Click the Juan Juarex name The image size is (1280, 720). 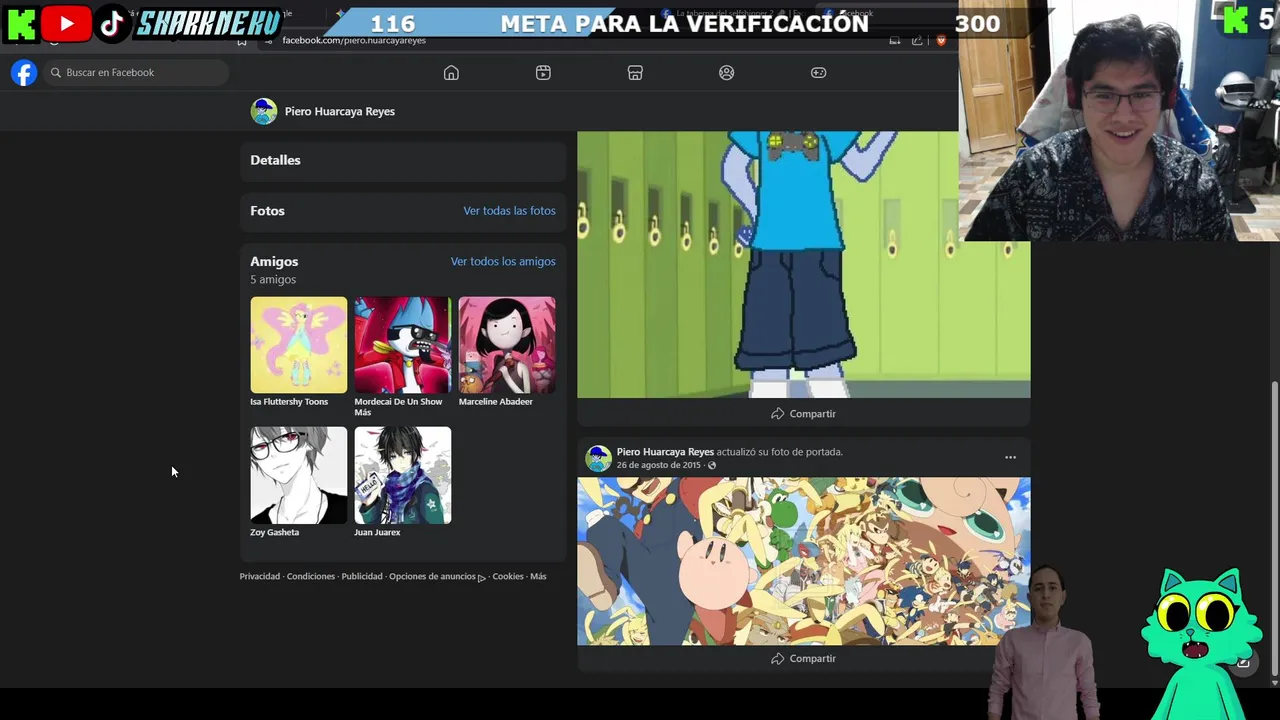[377, 532]
